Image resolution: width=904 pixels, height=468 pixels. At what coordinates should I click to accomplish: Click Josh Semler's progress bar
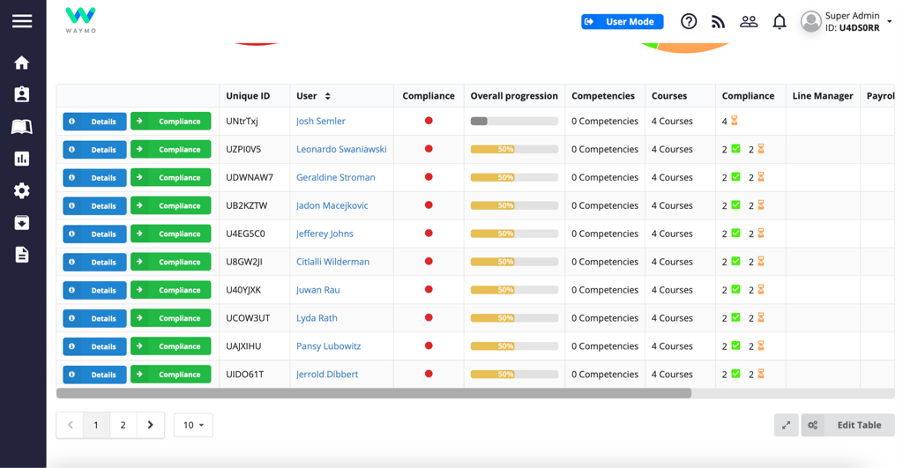[x=514, y=121]
